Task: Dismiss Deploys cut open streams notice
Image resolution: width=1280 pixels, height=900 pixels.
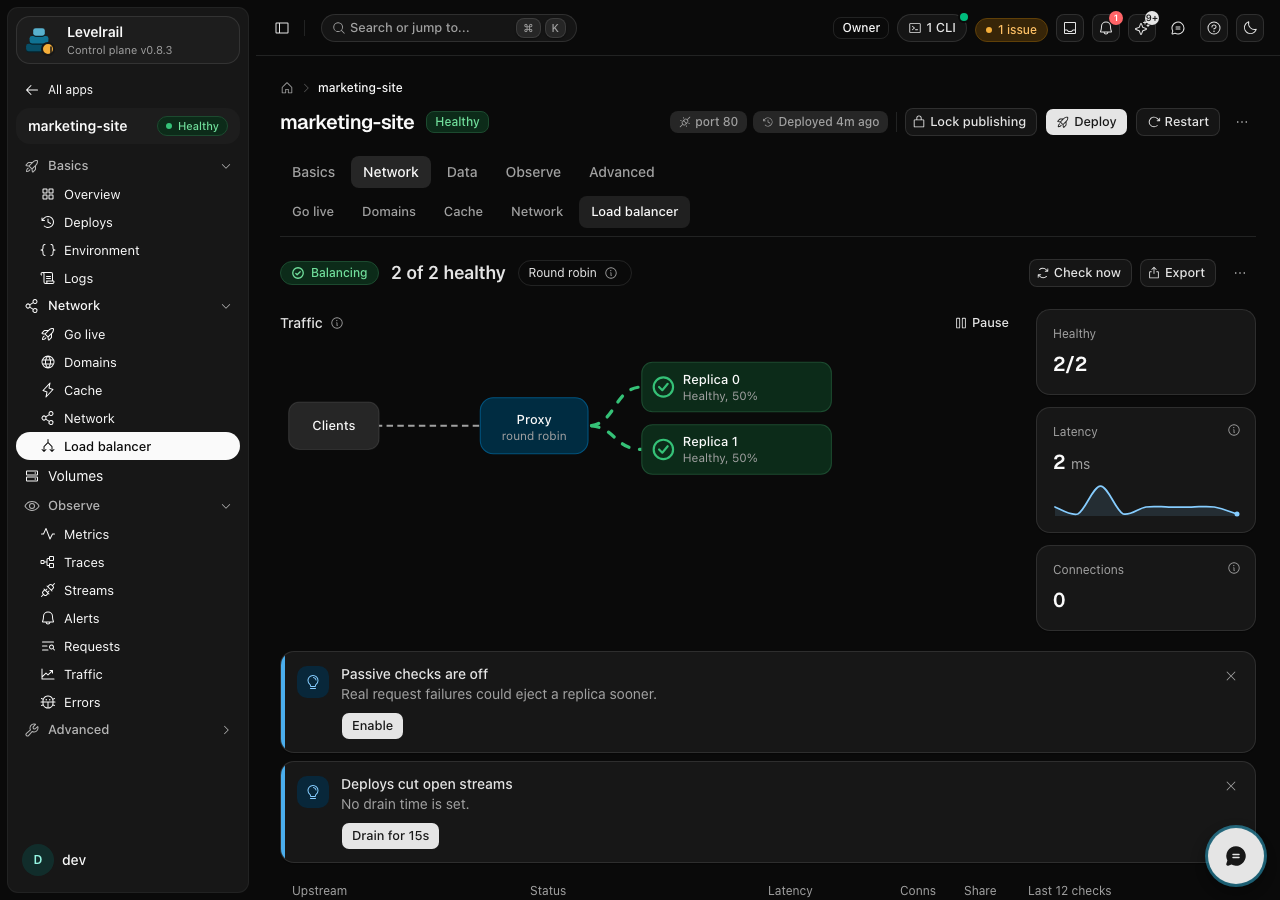Action: (x=1231, y=786)
